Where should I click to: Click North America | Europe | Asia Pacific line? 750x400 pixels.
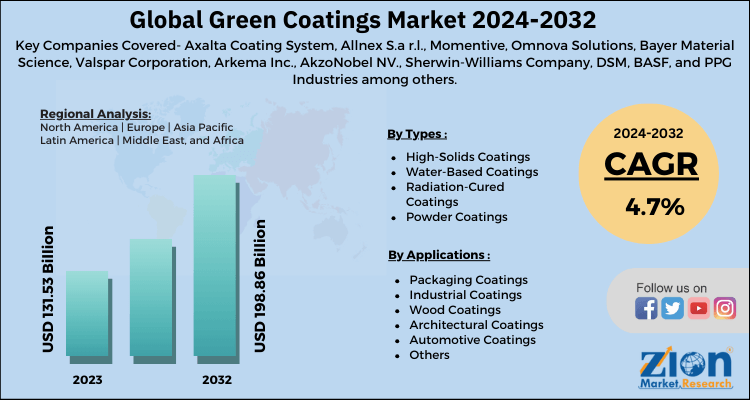(x=137, y=128)
